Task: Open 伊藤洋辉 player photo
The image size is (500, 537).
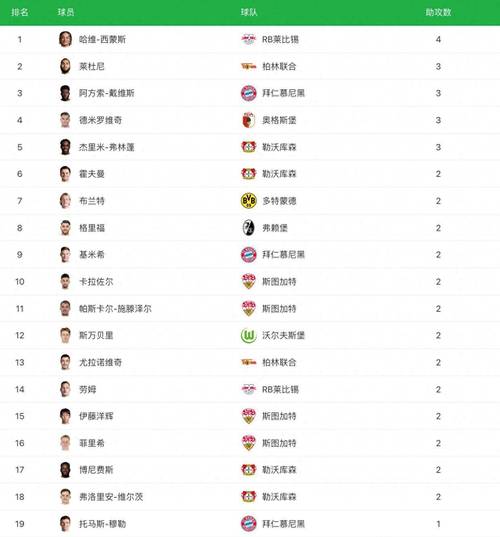Action: coord(65,416)
